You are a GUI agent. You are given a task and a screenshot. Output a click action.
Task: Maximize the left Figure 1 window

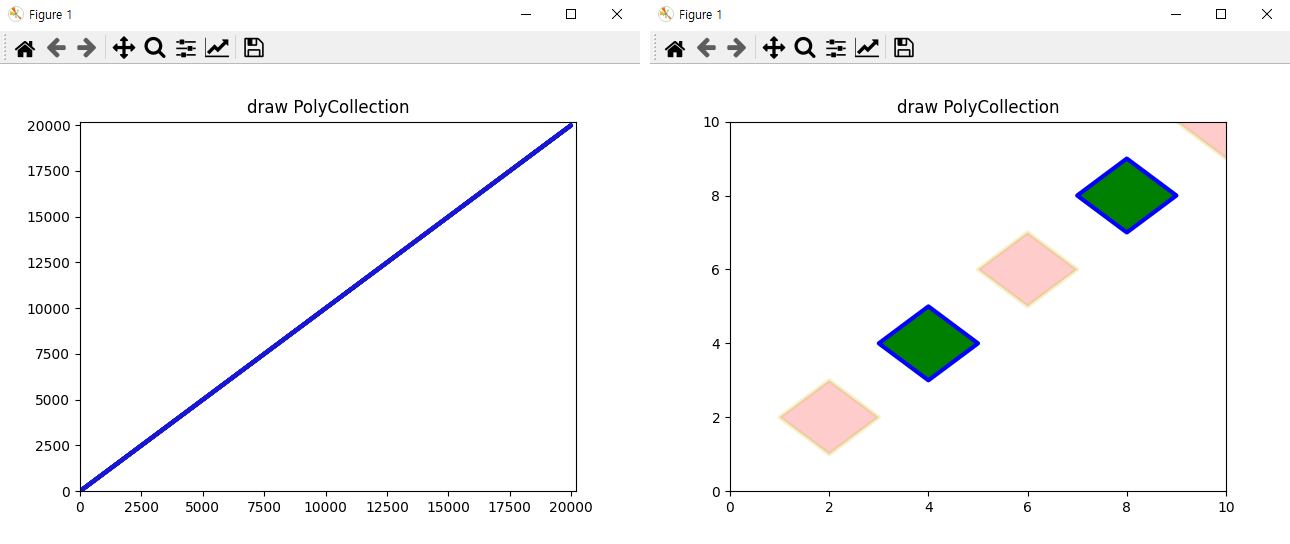tap(571, 14)
